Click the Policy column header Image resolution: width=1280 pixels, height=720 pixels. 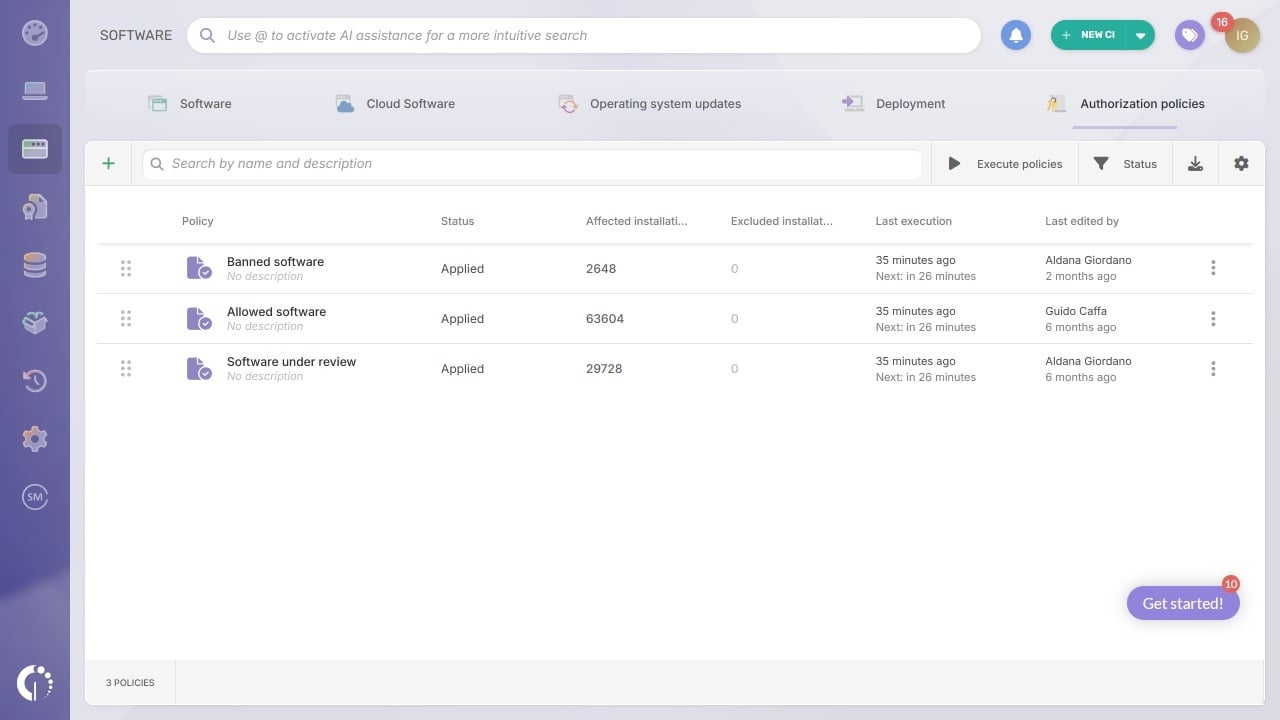pyautogui.click(x=198, y=221)
